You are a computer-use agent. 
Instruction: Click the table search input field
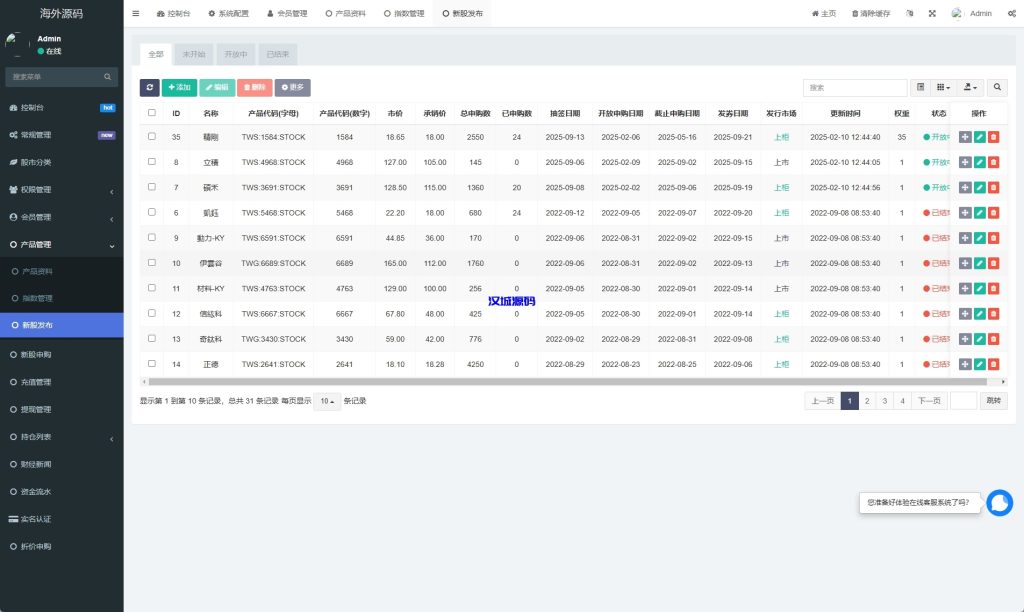pos(842,88)
